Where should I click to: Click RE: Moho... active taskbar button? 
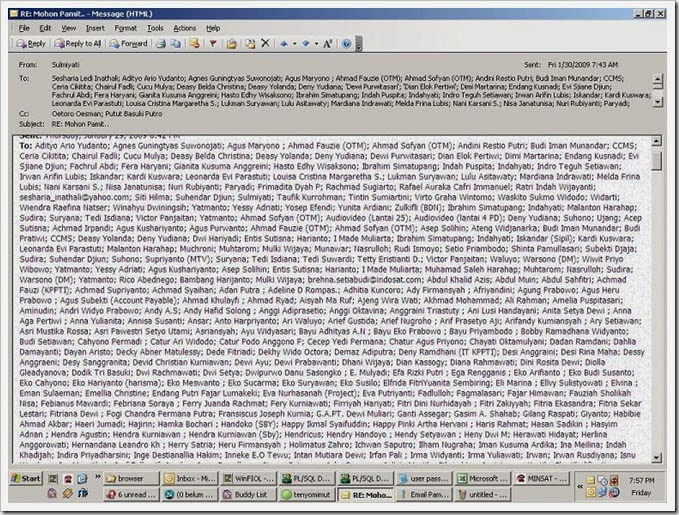coord(366,494)
